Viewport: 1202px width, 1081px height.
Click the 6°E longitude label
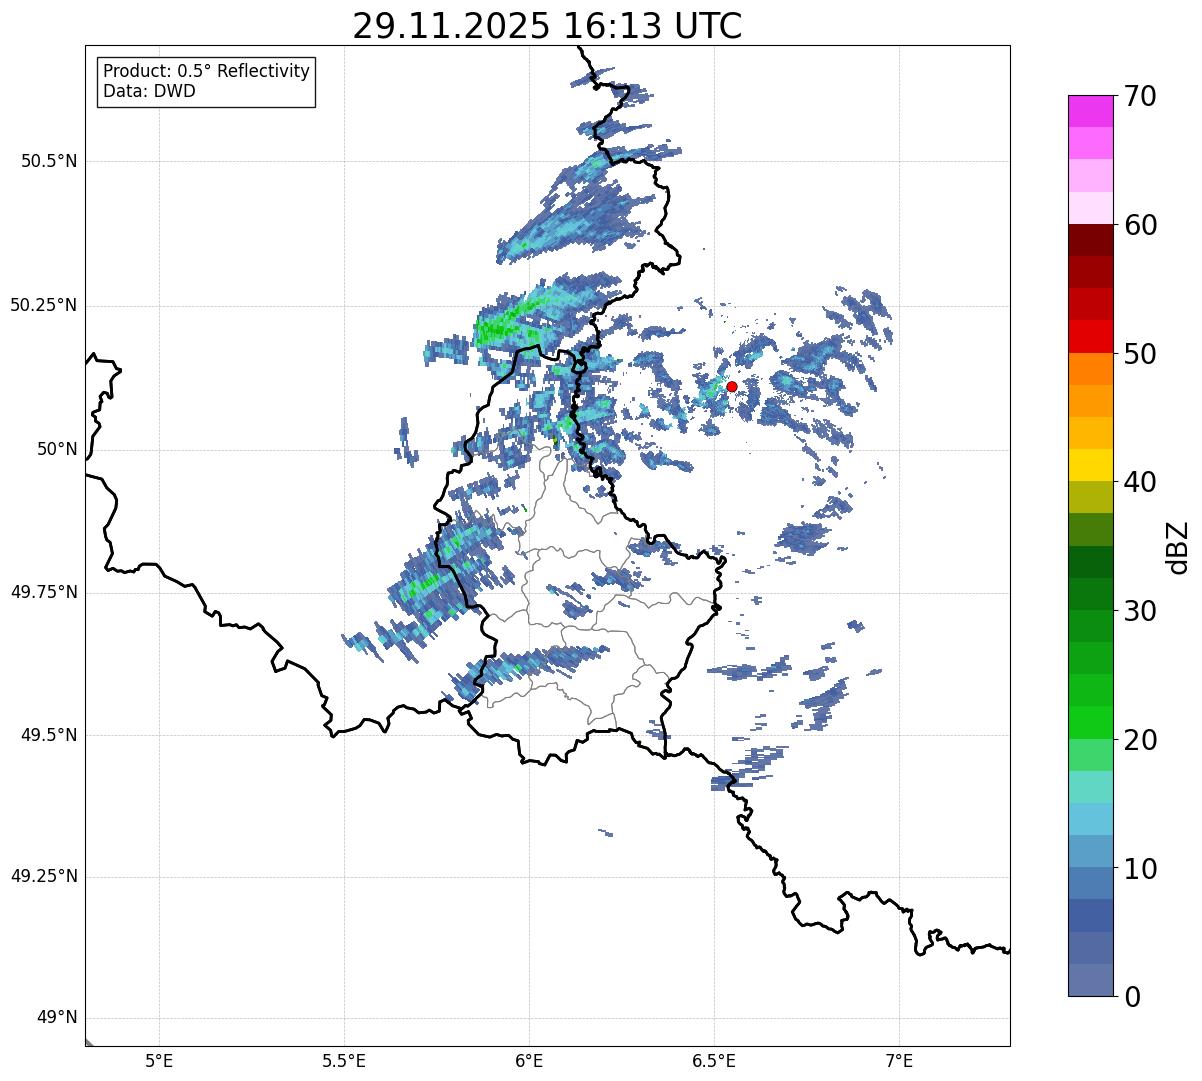pyautogui.click(x=529, y=1061)
